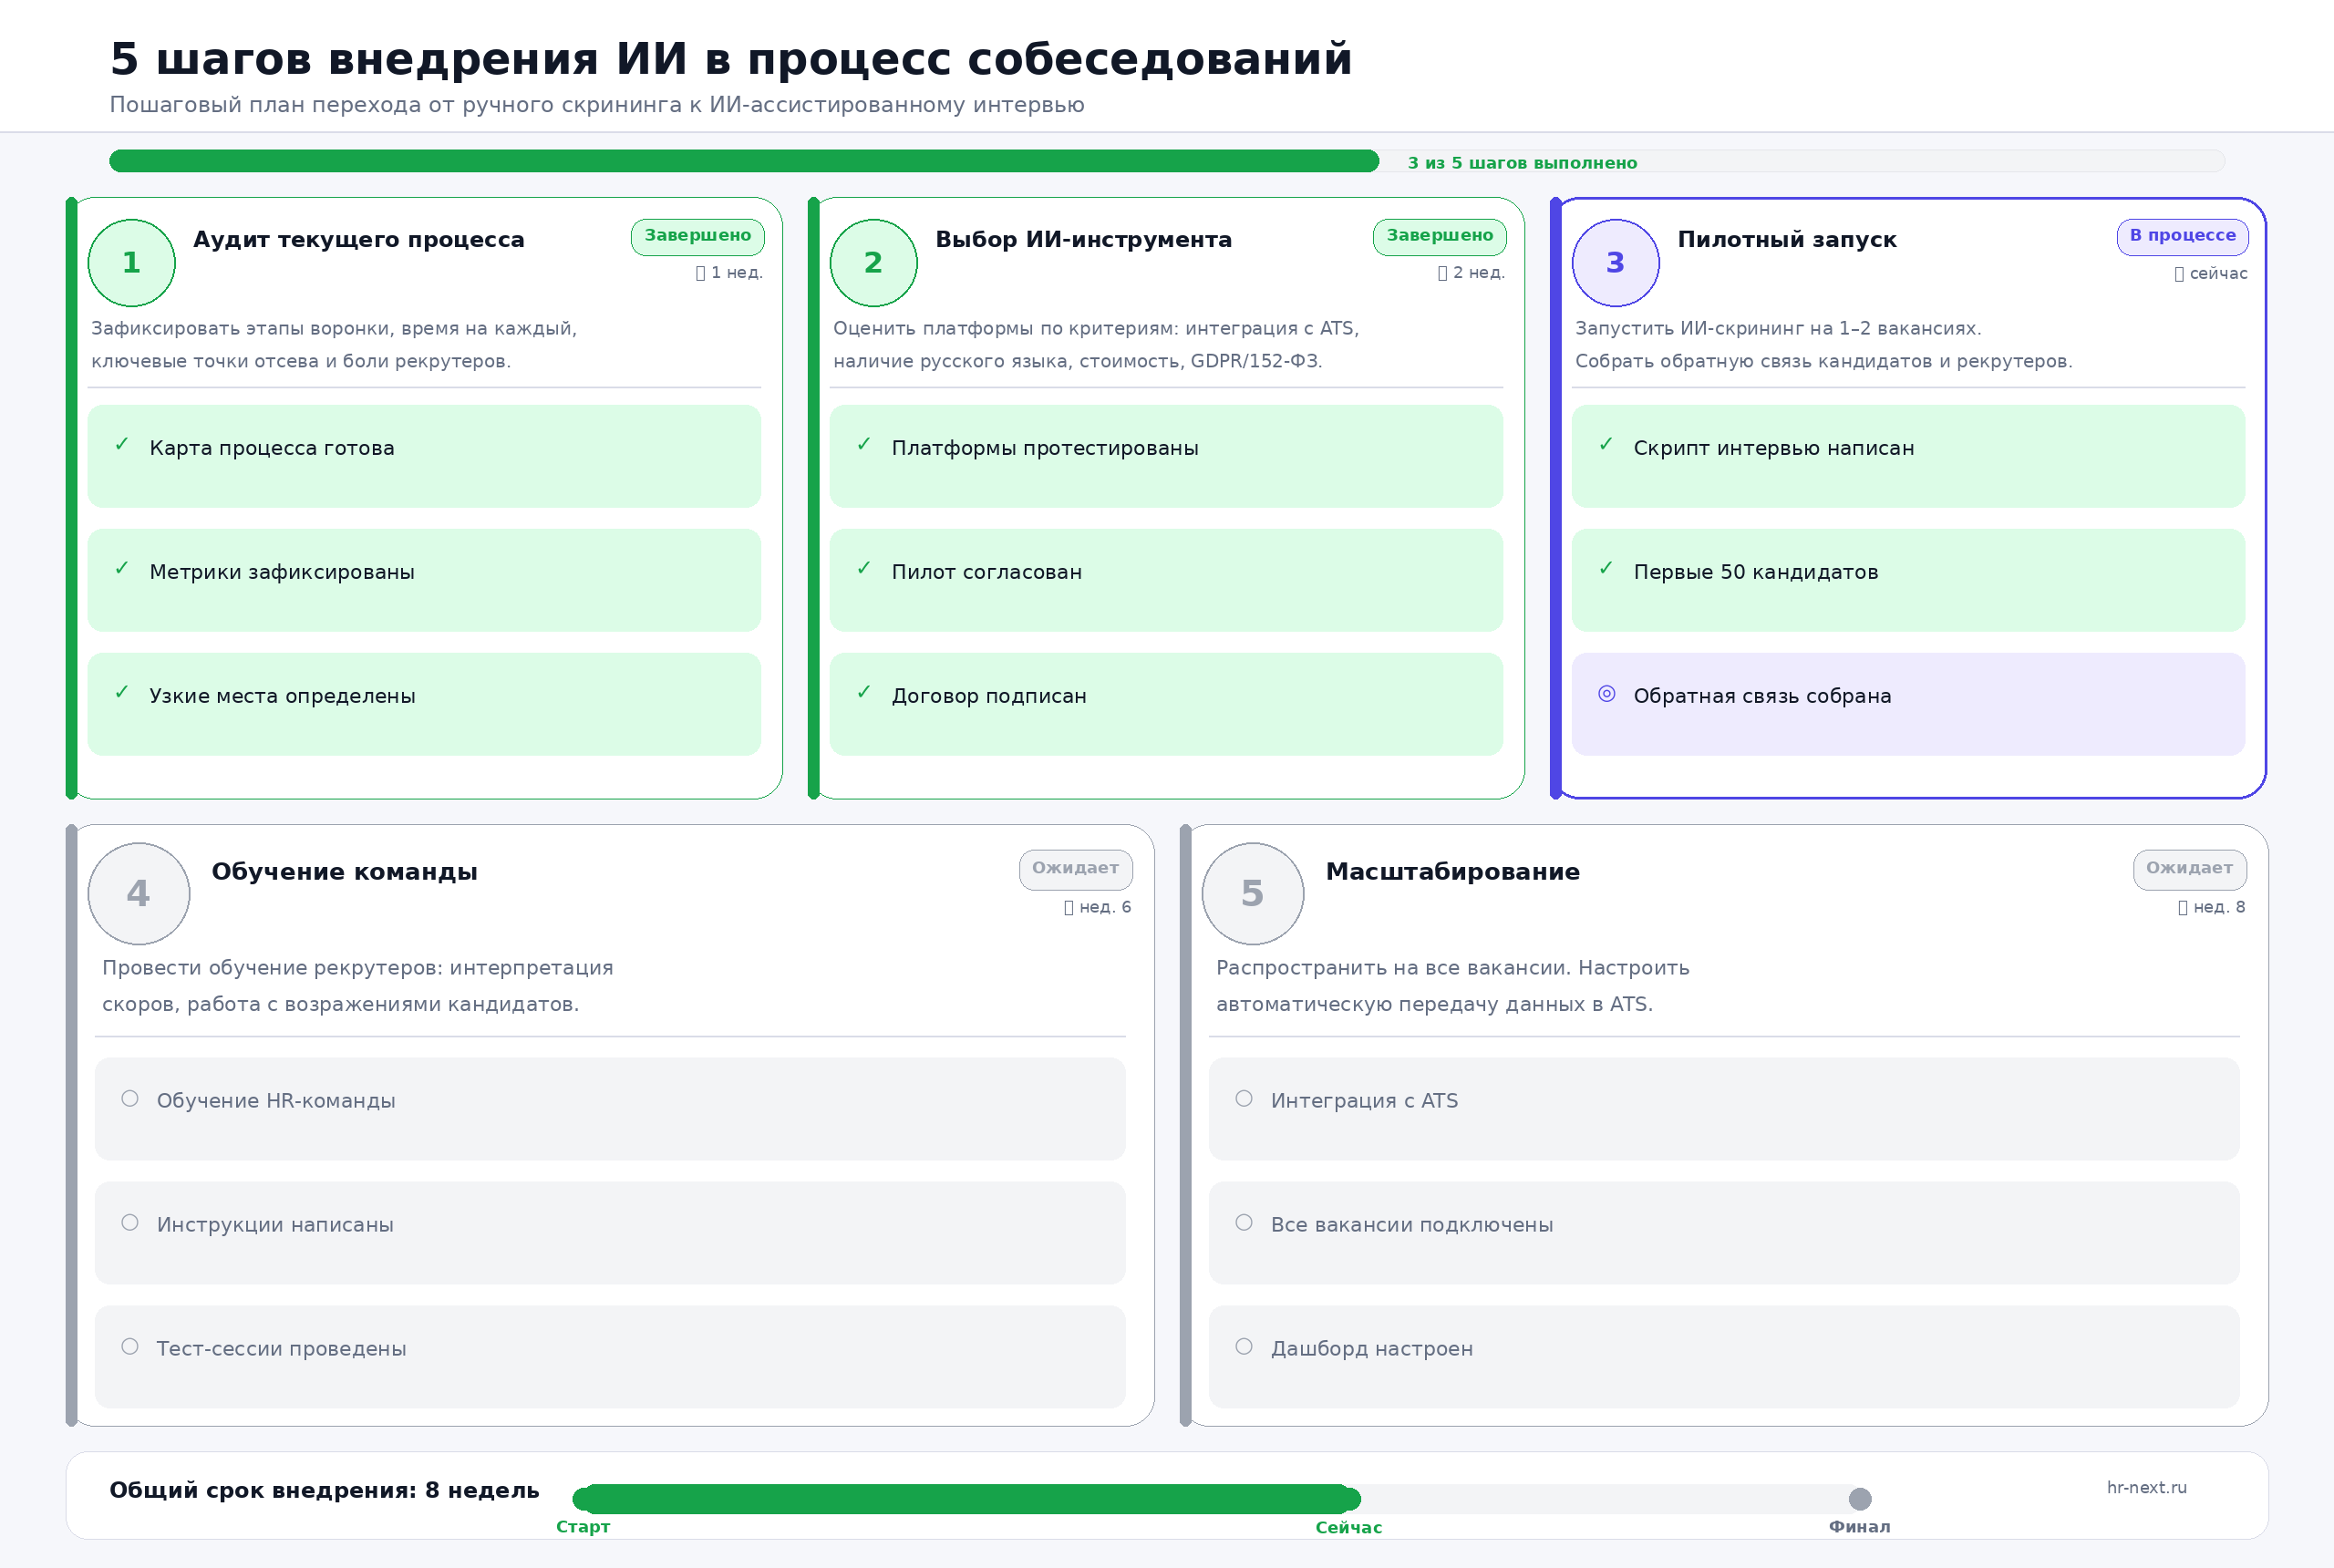
Task: Click Ожидает badge on Масштабирование
Action: 2190,869
